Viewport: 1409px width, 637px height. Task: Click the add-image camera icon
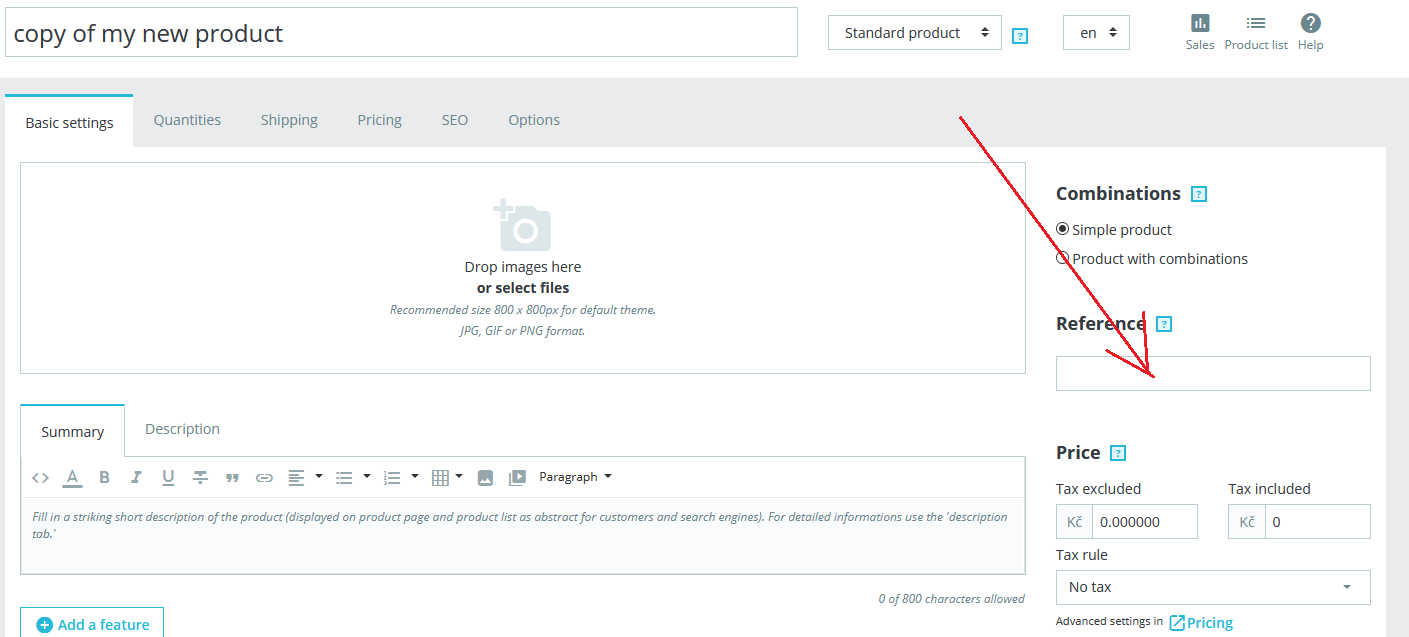click(x=522, y=224)
